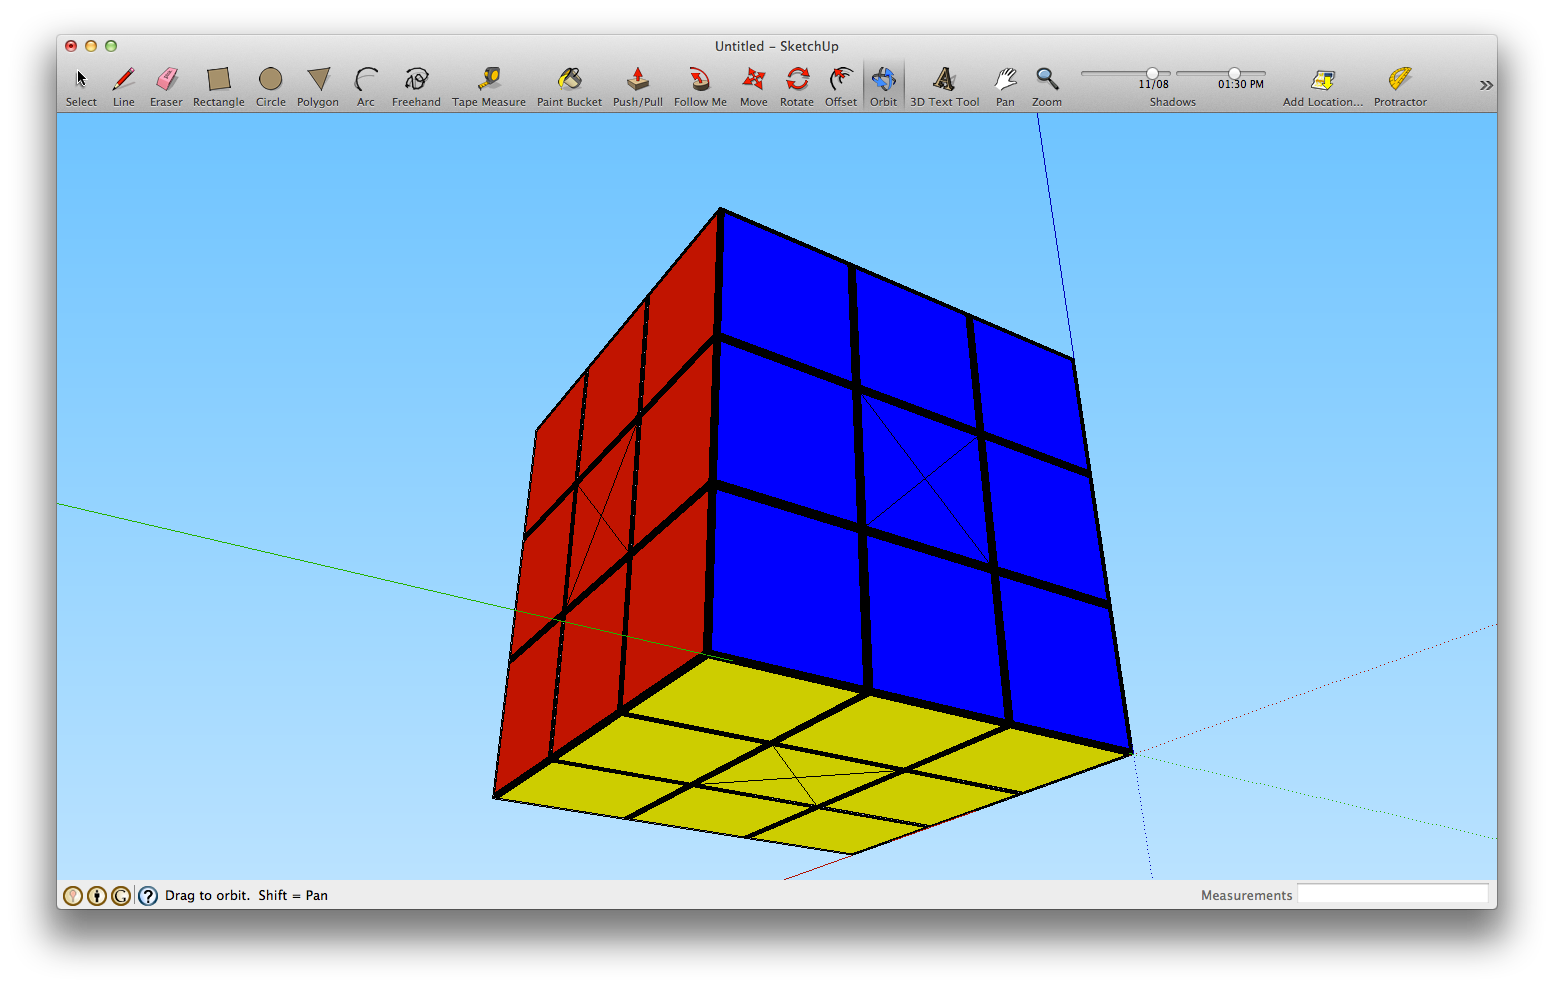Activate the Freehand drawing tool
Viewport: 1554px width, 988px height.
click(415, 80)
